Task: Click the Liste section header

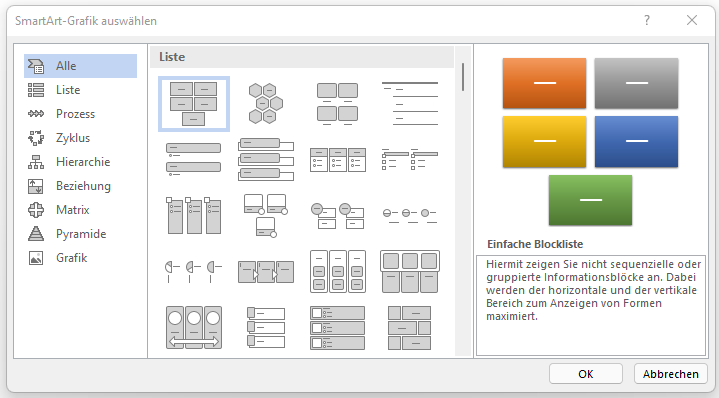Action: pyautogui.click(x=302, y=57)
